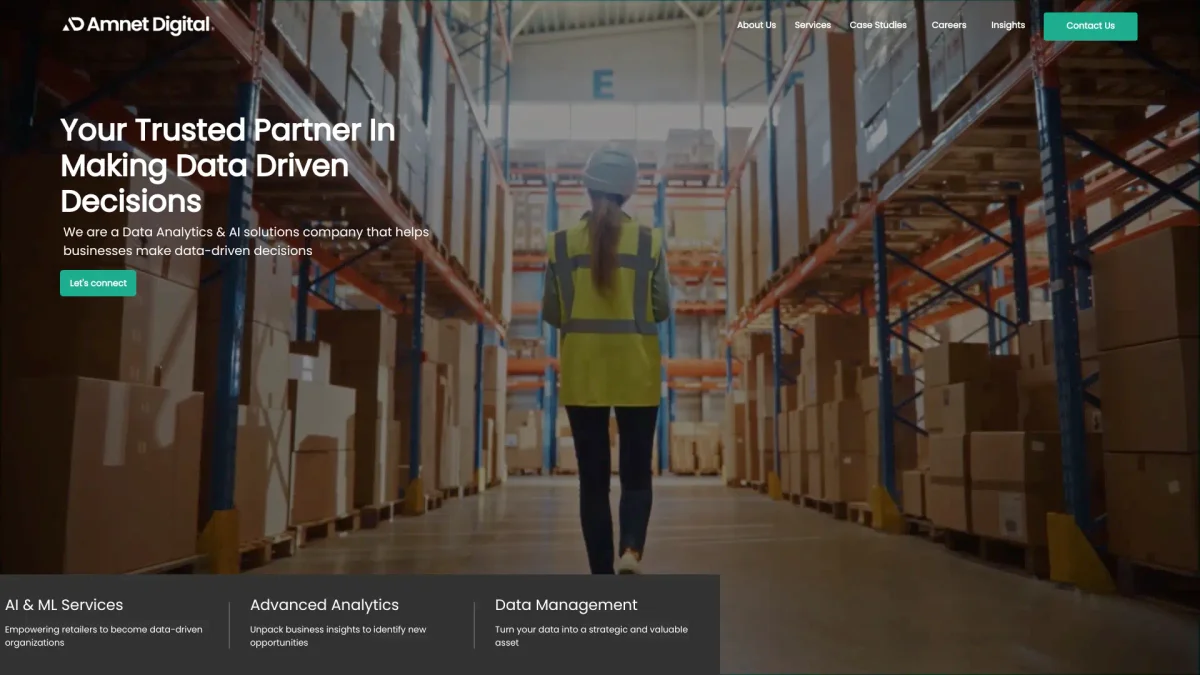Click the divider between Advanced Analytics and Data Management
Viewport: 1200px width, 675px height.
point(474,625)
